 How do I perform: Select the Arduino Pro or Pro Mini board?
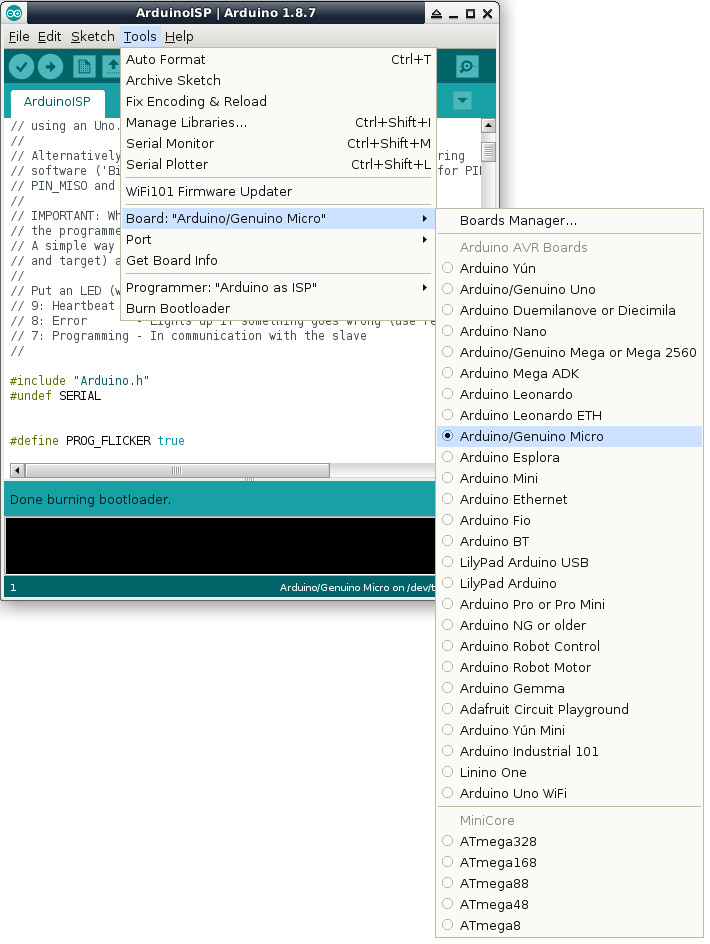click(x=569, y=604)
